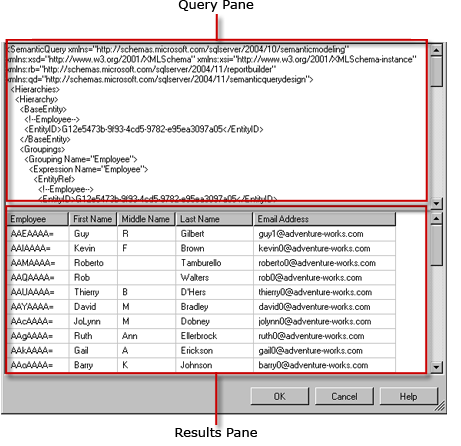The width and height of the screenshot is (461, 446).
Task: Click last name Dobney
Action: [x=195, y=321]
